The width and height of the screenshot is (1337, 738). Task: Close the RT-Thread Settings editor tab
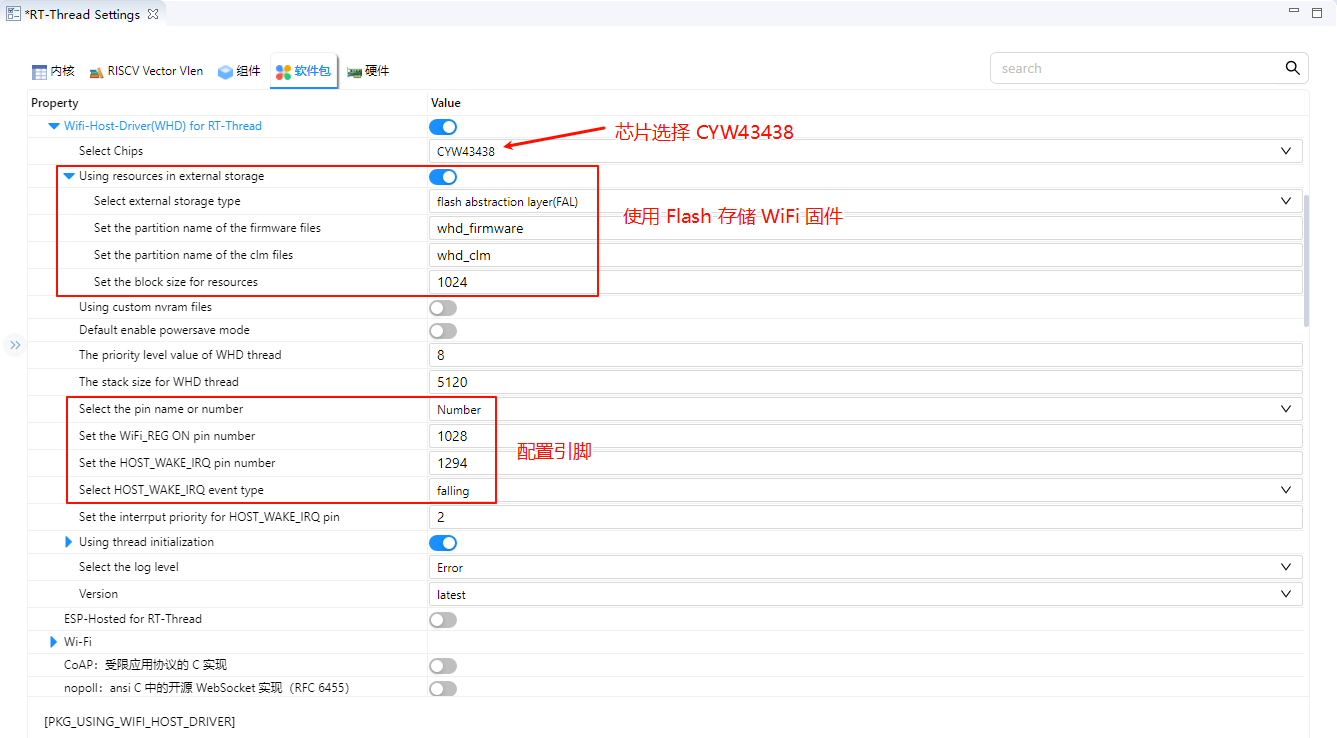click(153, 14)
